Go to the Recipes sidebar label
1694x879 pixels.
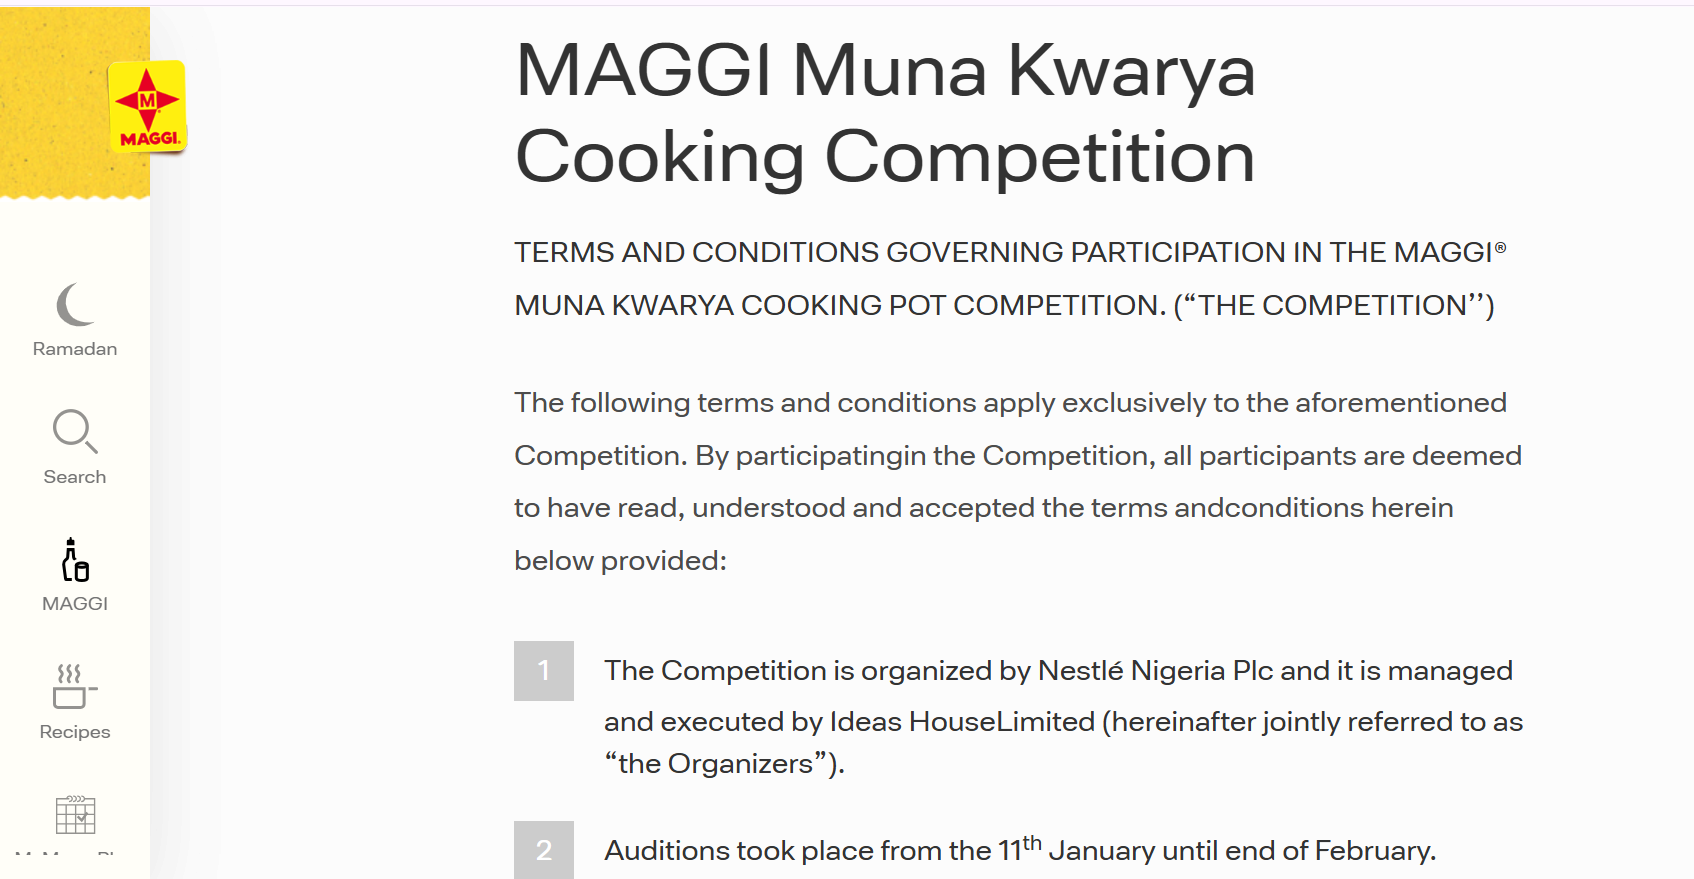point(75,732)
